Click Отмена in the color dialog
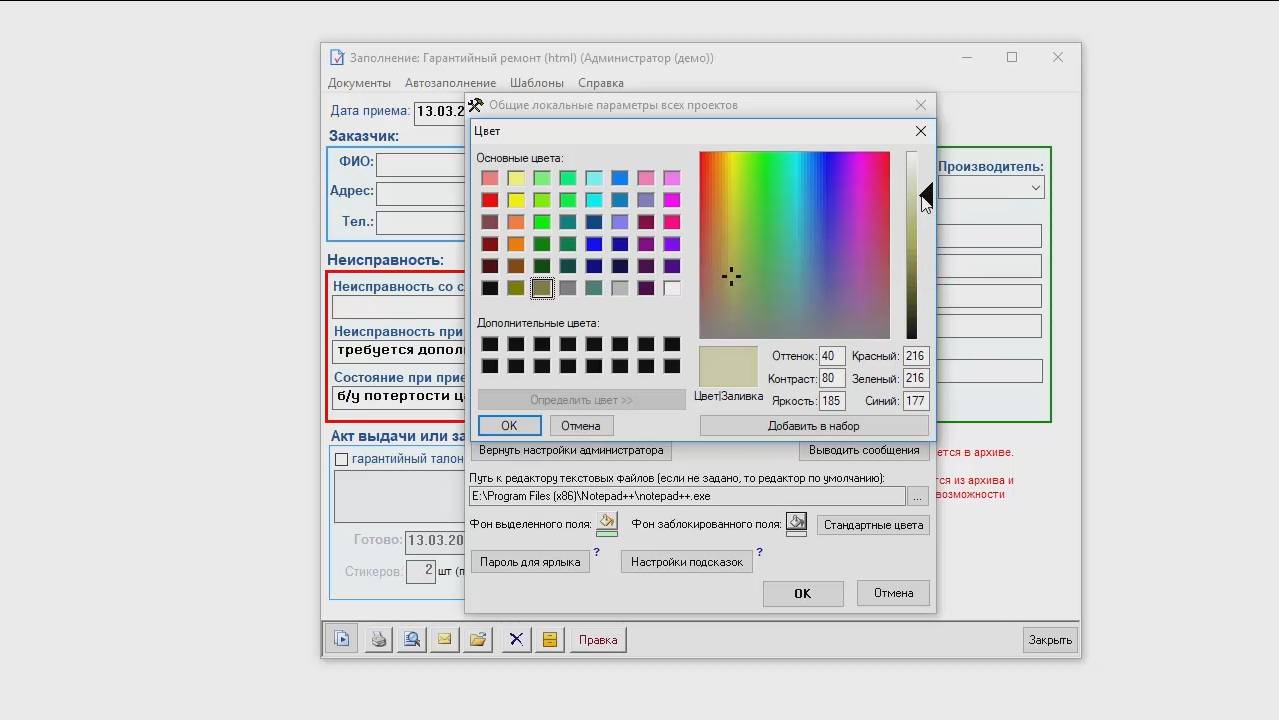 click(581, 426)
